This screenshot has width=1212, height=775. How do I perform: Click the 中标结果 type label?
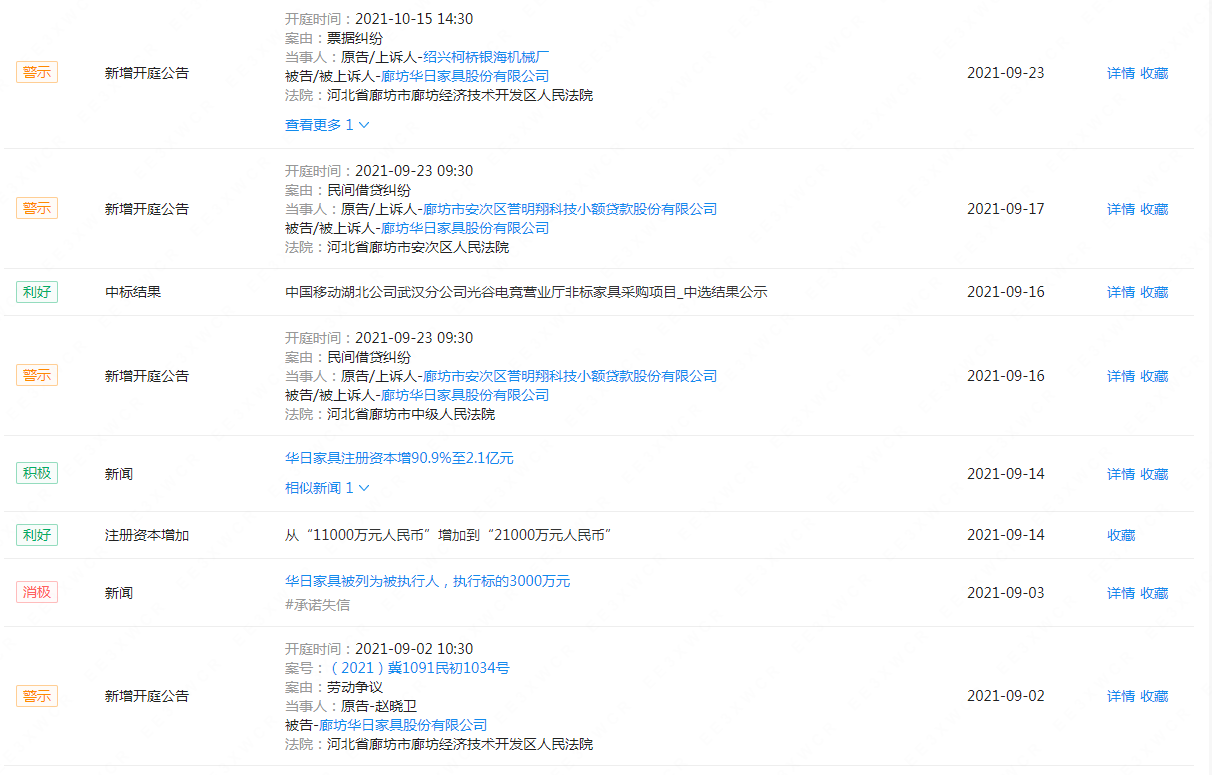[133, 292]
